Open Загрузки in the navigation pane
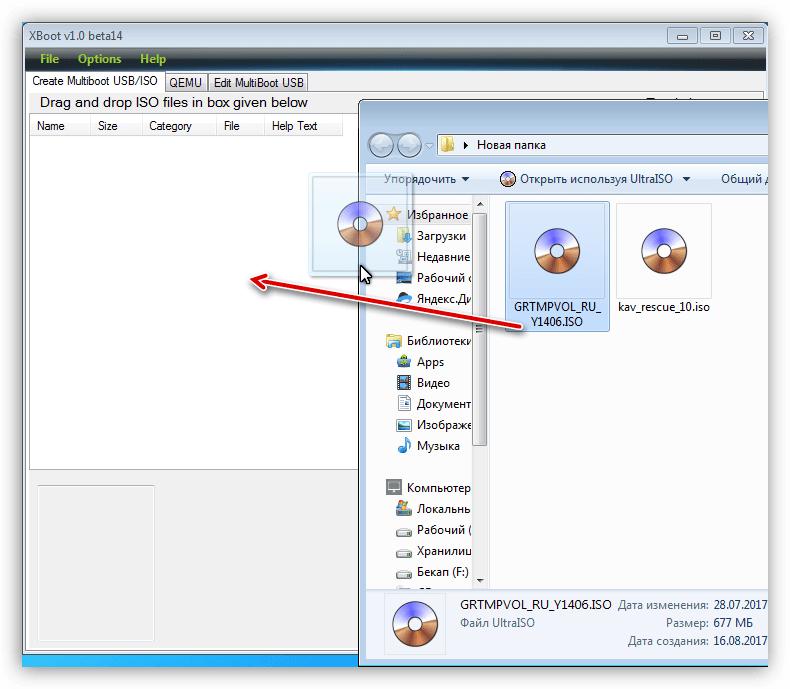790x689 pixels. [x=441, y=236]
